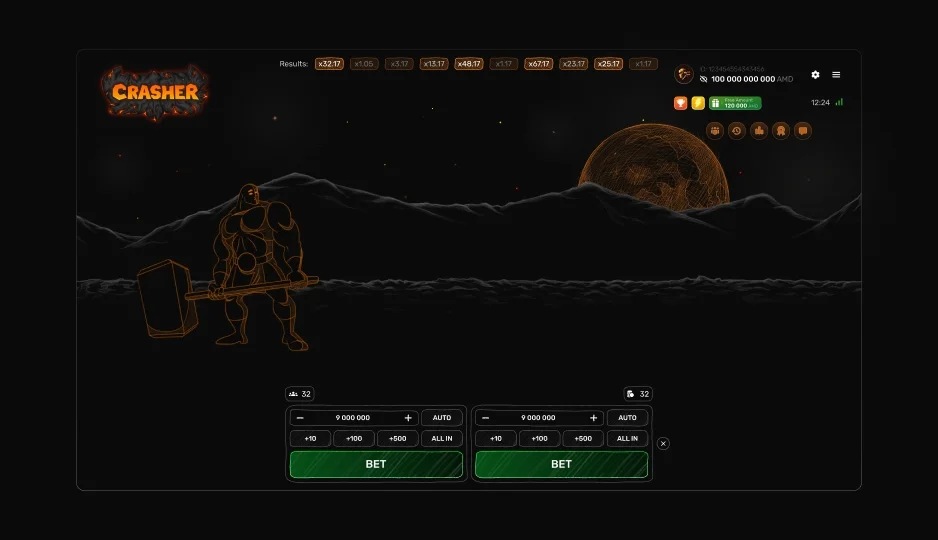
Task: Click the thumbs-up icon
Action: [759, 130]
